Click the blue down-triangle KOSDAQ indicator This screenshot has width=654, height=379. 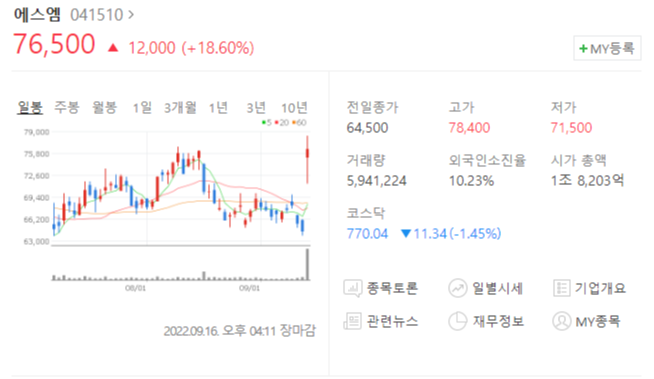coord(406,233)
